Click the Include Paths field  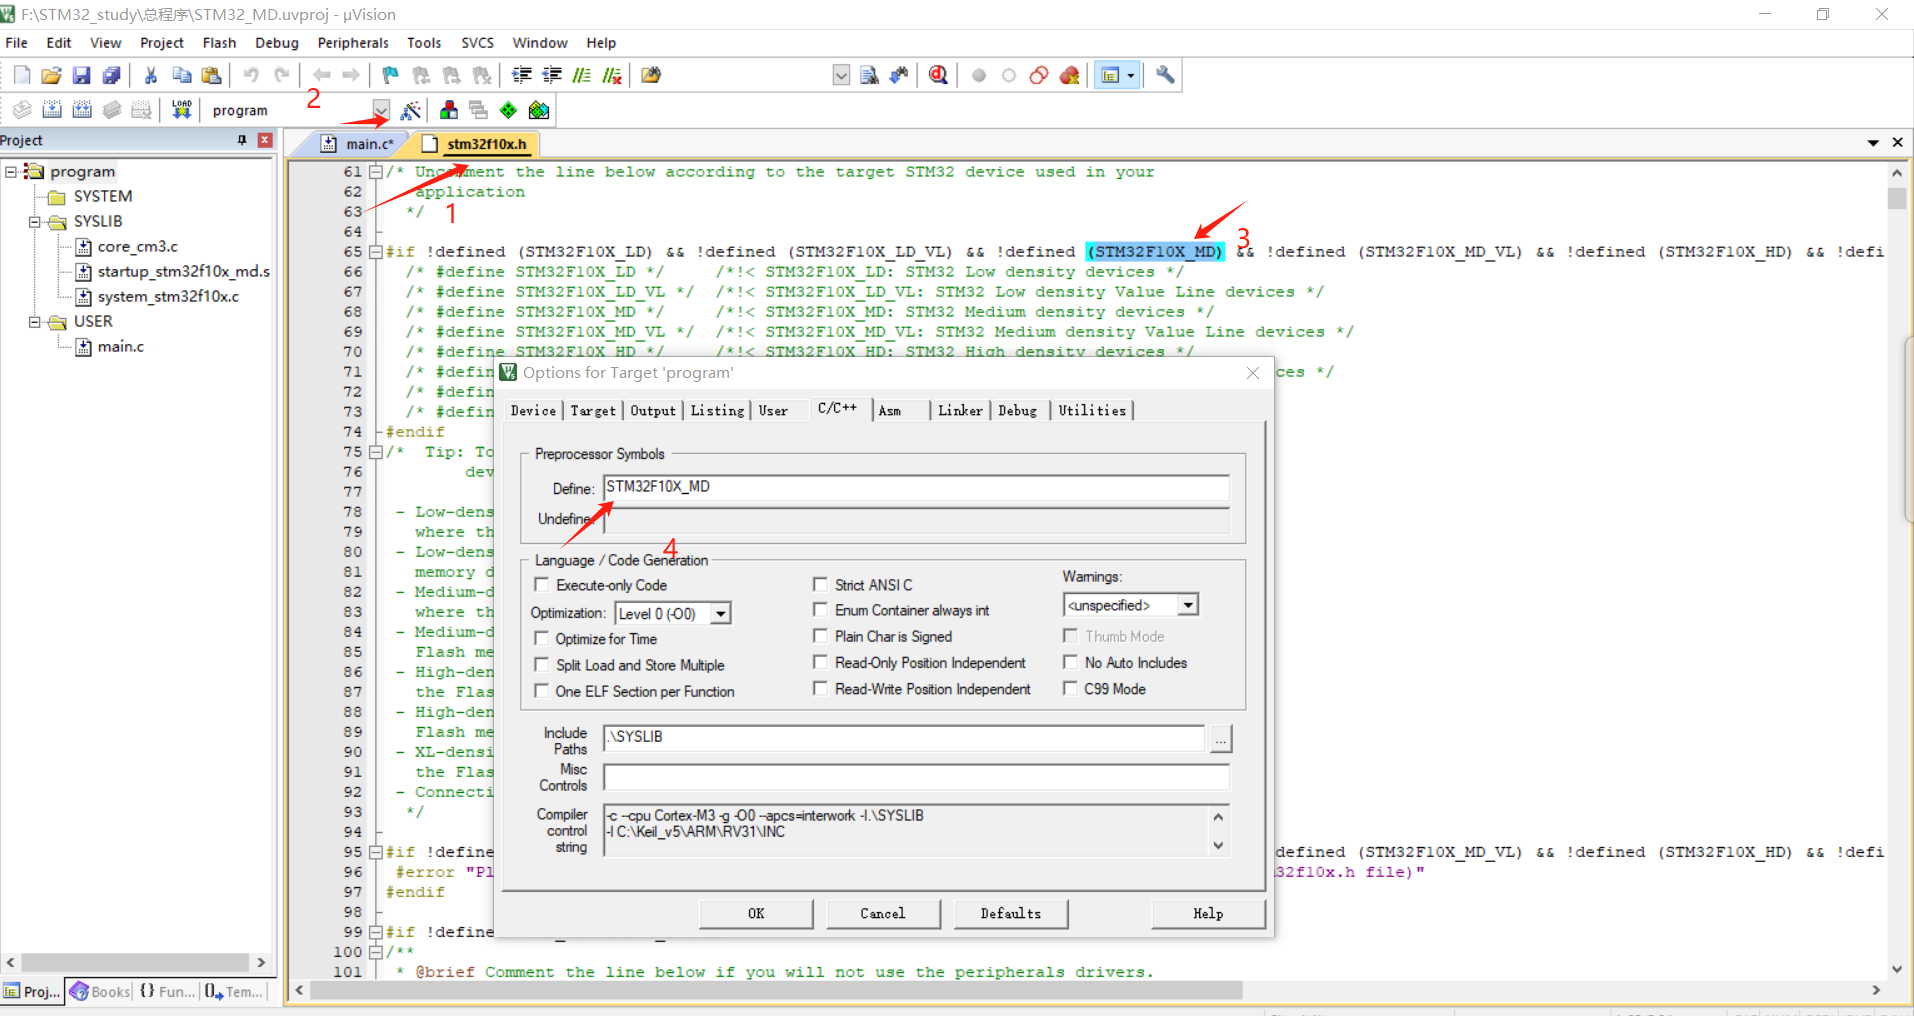coord(904,737)
